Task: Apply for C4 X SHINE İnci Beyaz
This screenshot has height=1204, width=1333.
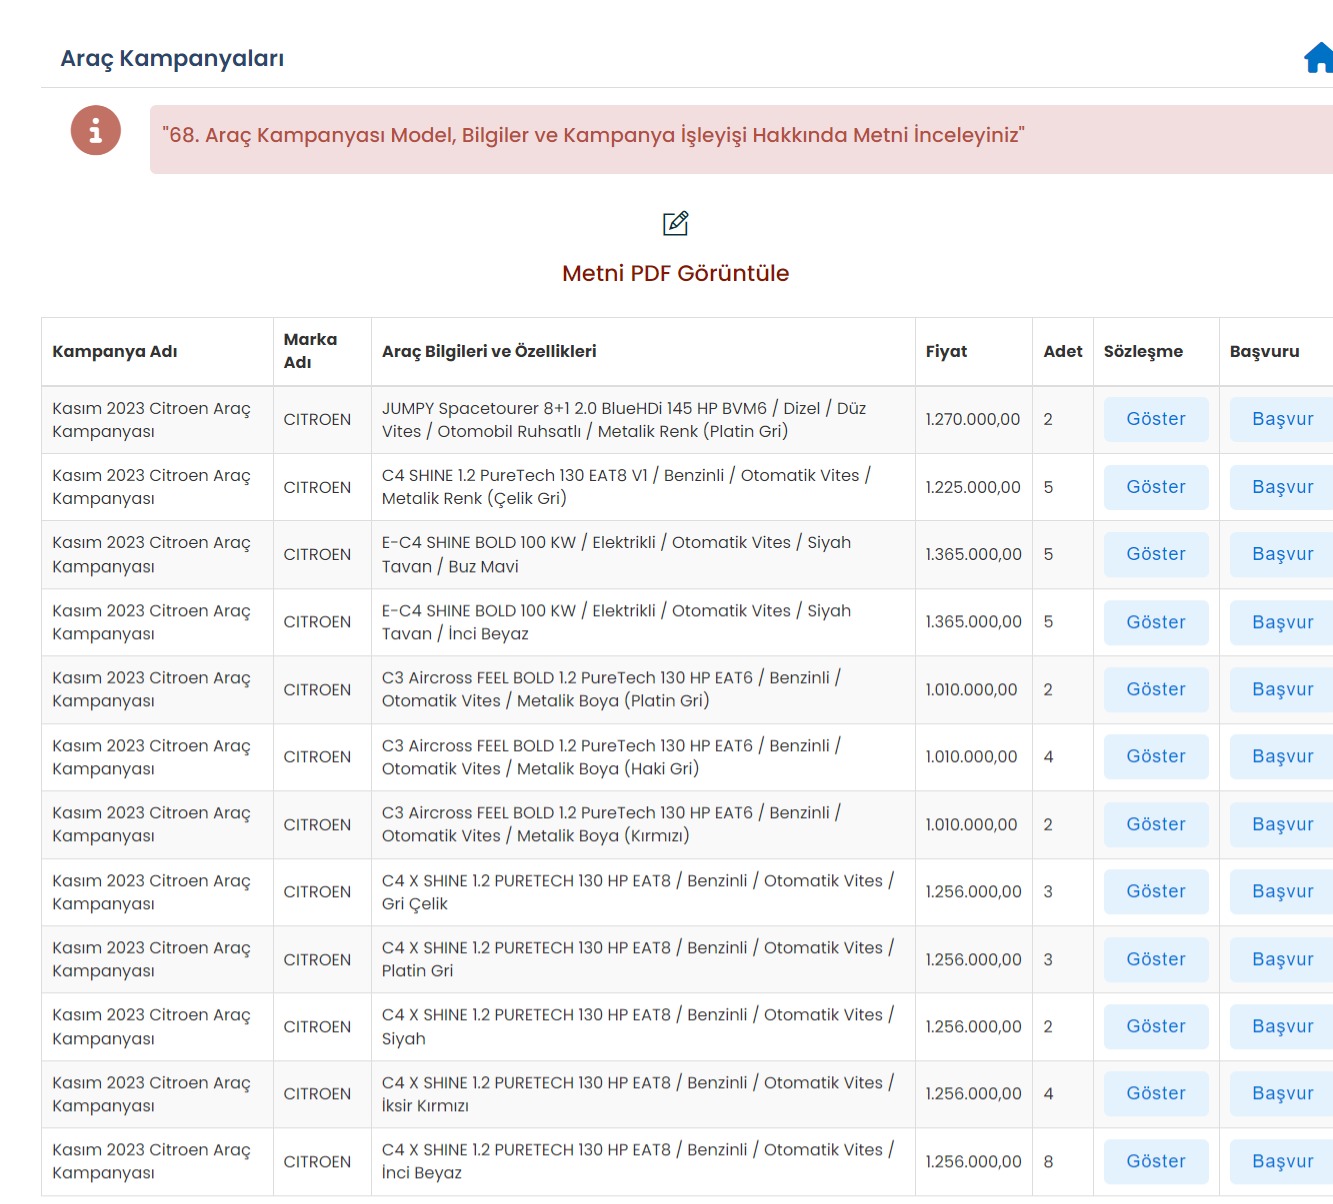Action: [1282, 1161]
